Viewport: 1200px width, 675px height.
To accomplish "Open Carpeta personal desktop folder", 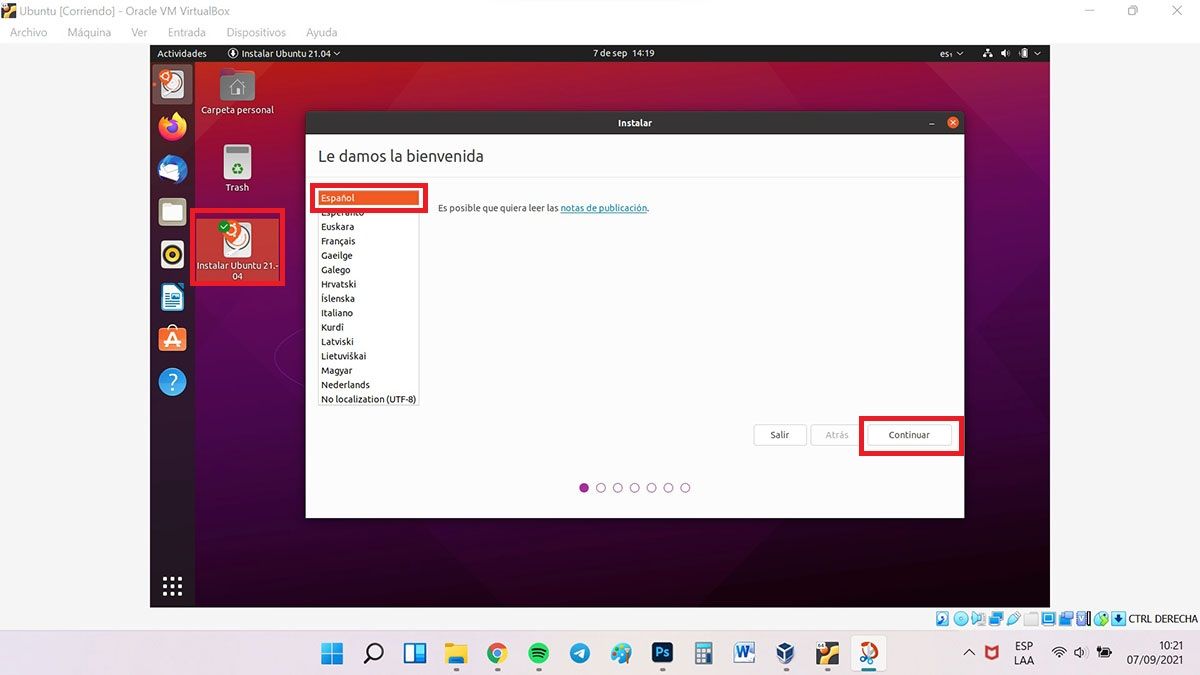I will tap(237, 88).
